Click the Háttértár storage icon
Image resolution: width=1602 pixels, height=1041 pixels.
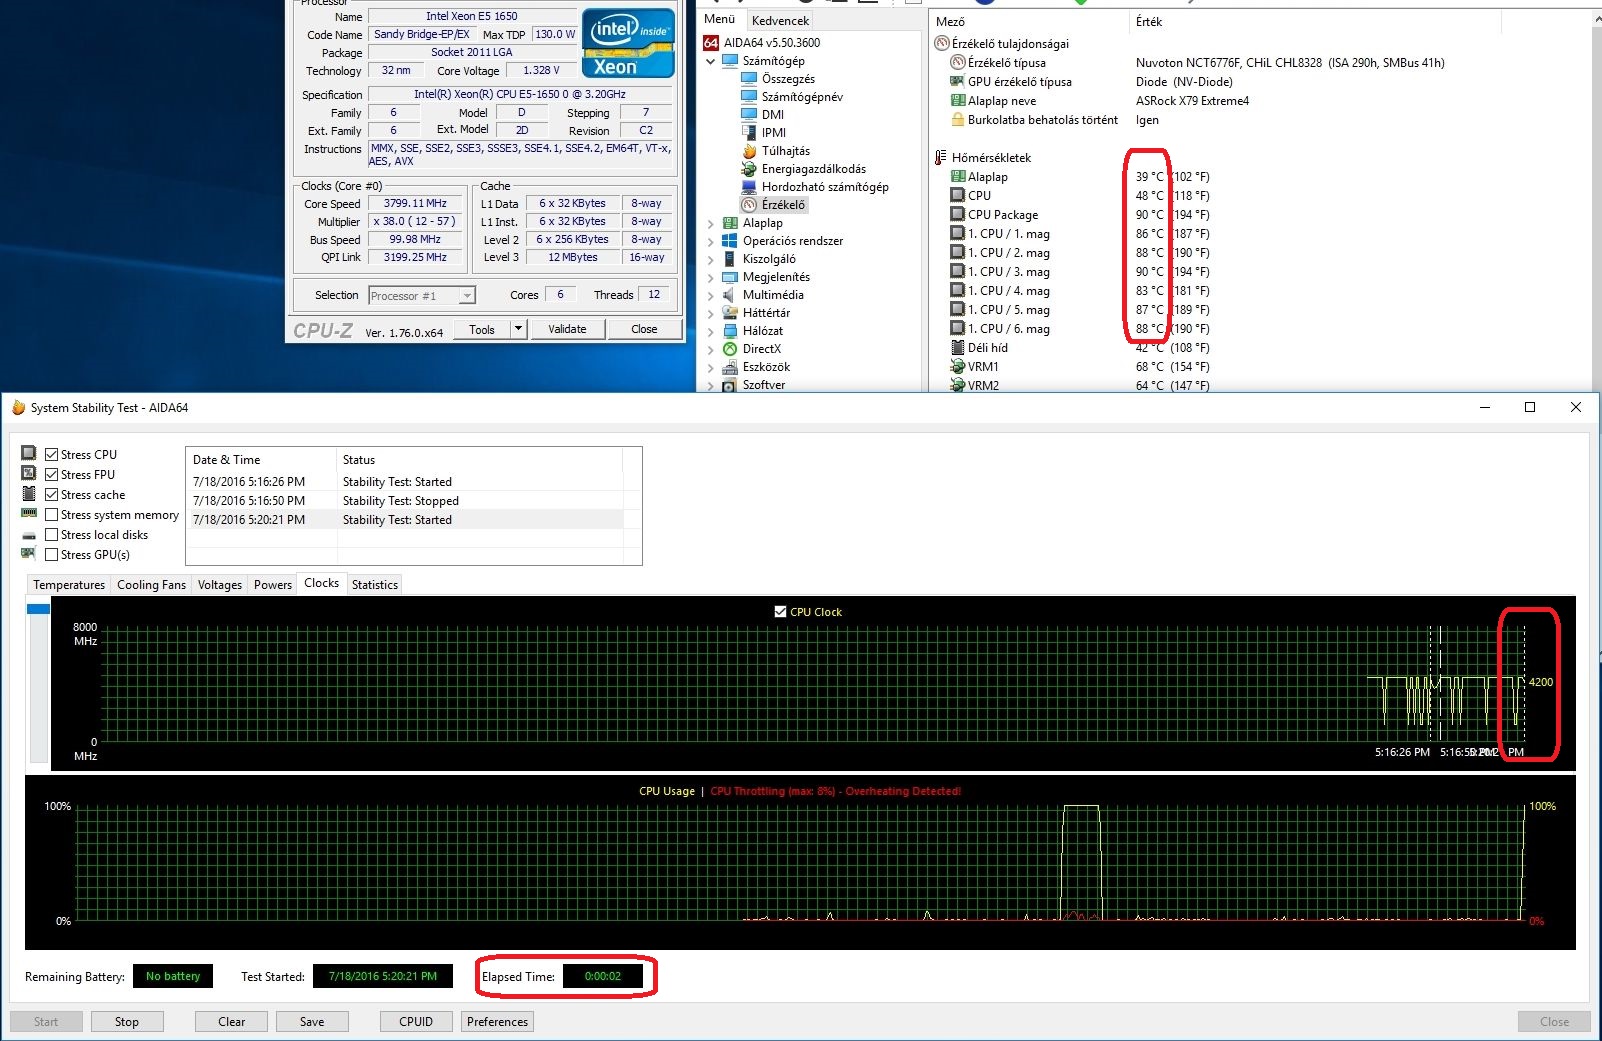(730, 313)
